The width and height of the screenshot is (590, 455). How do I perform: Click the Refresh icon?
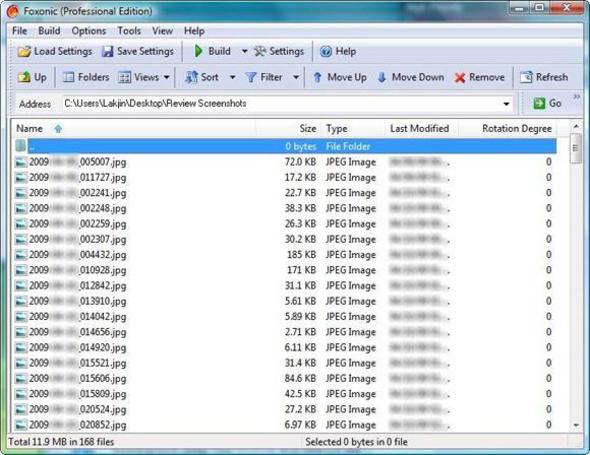click(526, 77)
